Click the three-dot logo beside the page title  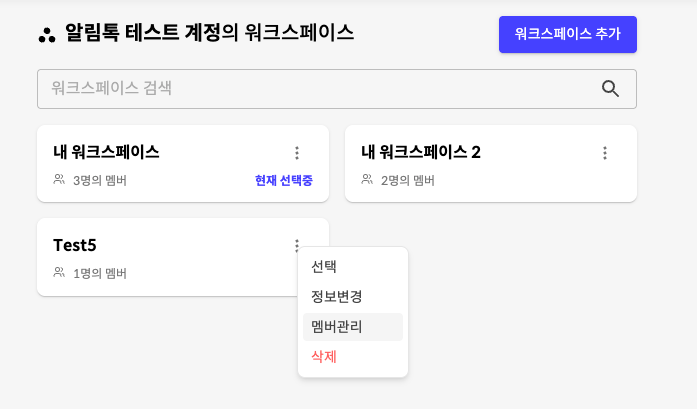click(x=47, y=35)
